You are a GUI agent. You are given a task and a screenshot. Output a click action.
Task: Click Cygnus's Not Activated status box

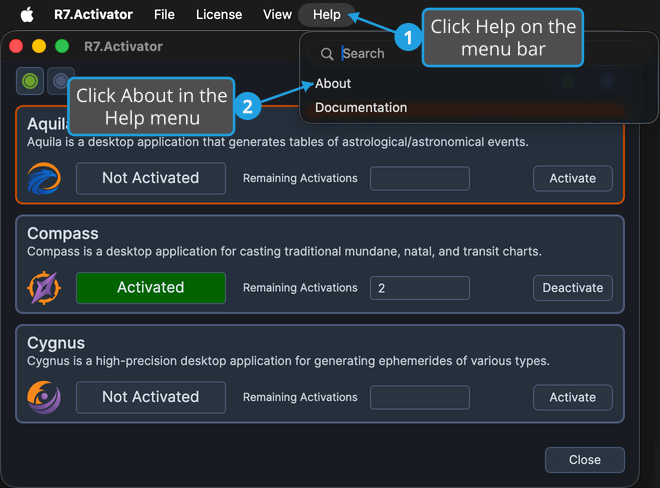(151, 397)
